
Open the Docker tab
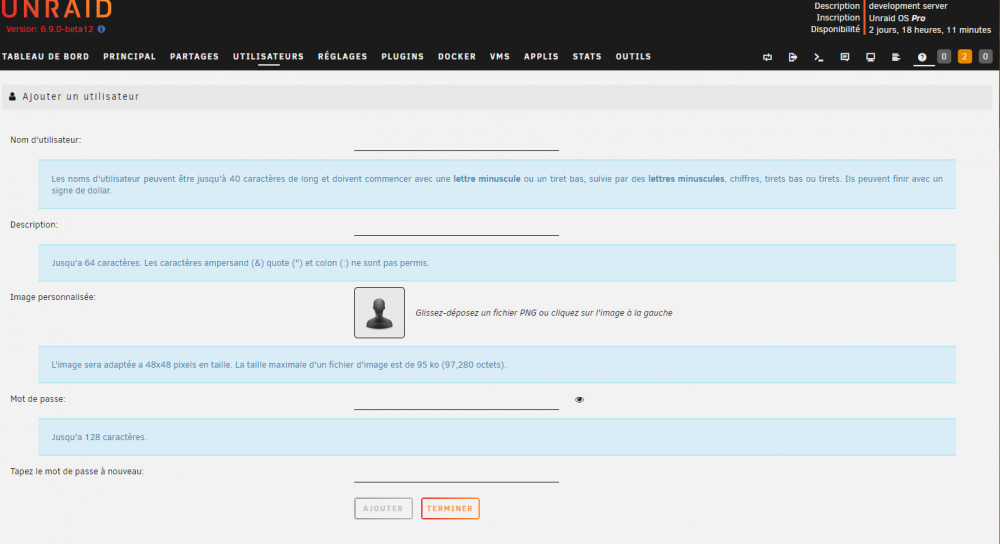click(457, 57)
